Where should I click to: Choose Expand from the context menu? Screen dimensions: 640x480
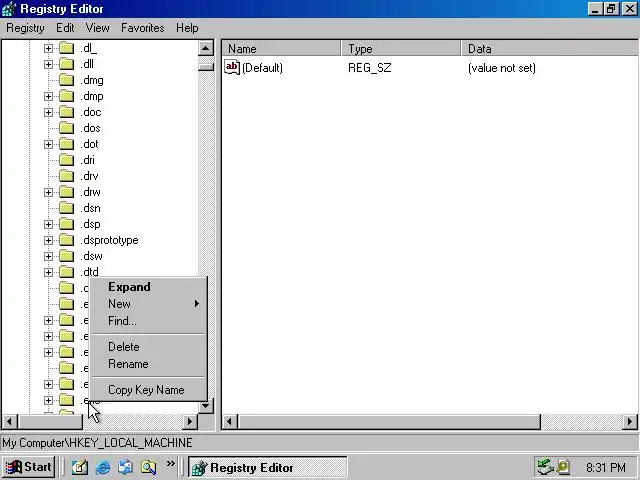click(149, 287)
